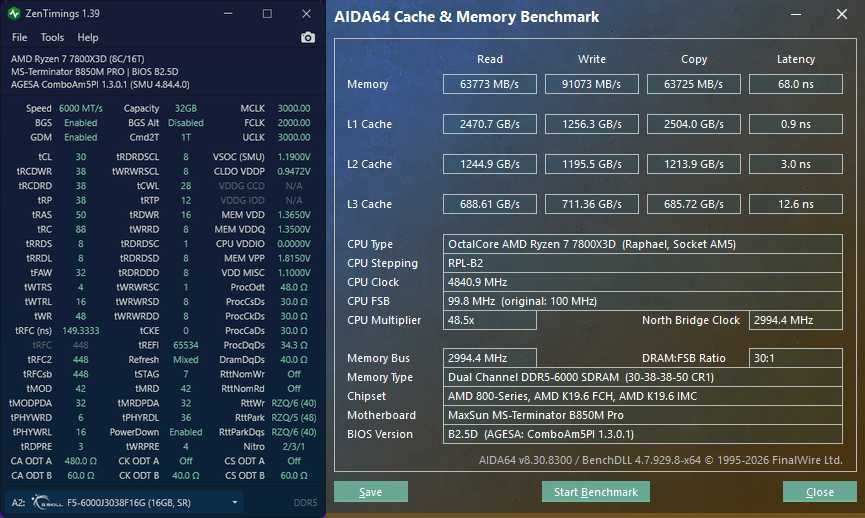
Task: Click the Chipset AMD 800-Series field
Action: coord(643,396)
